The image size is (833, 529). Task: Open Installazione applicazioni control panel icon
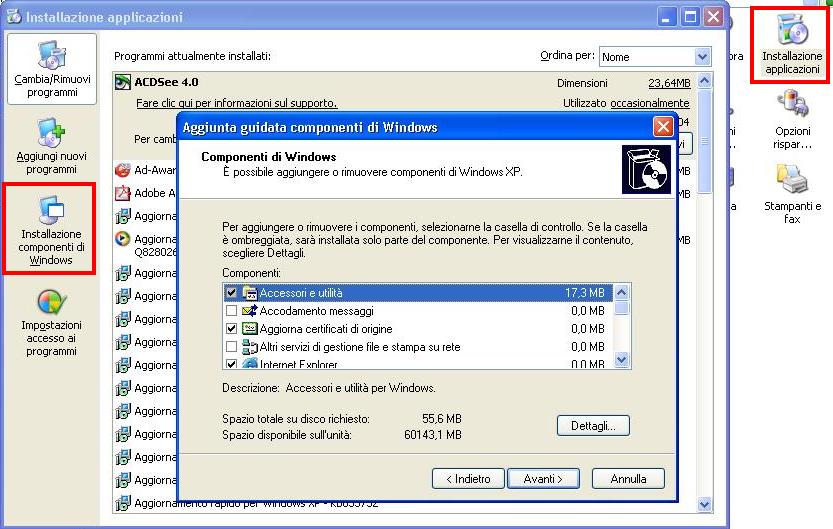click(792, 45)
